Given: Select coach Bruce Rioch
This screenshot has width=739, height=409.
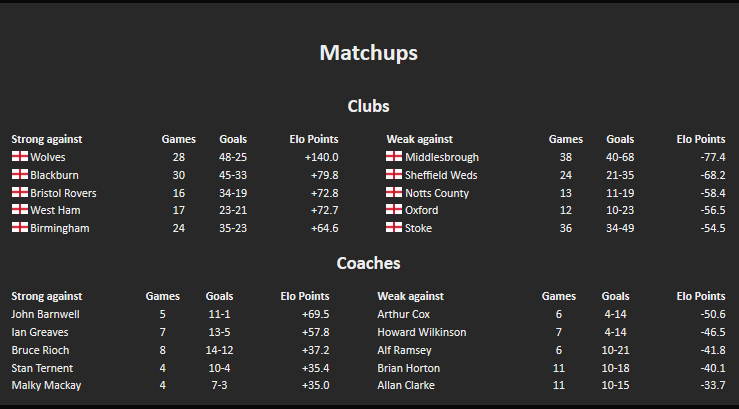Looking at the screenshot, I should [x=40, y=350].
